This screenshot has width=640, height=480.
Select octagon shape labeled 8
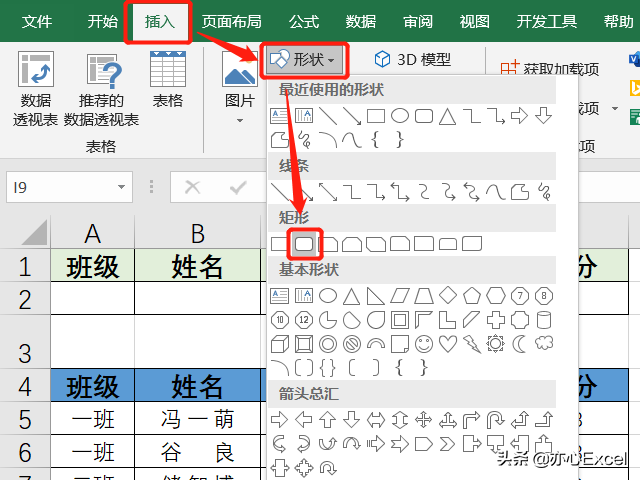544,296
